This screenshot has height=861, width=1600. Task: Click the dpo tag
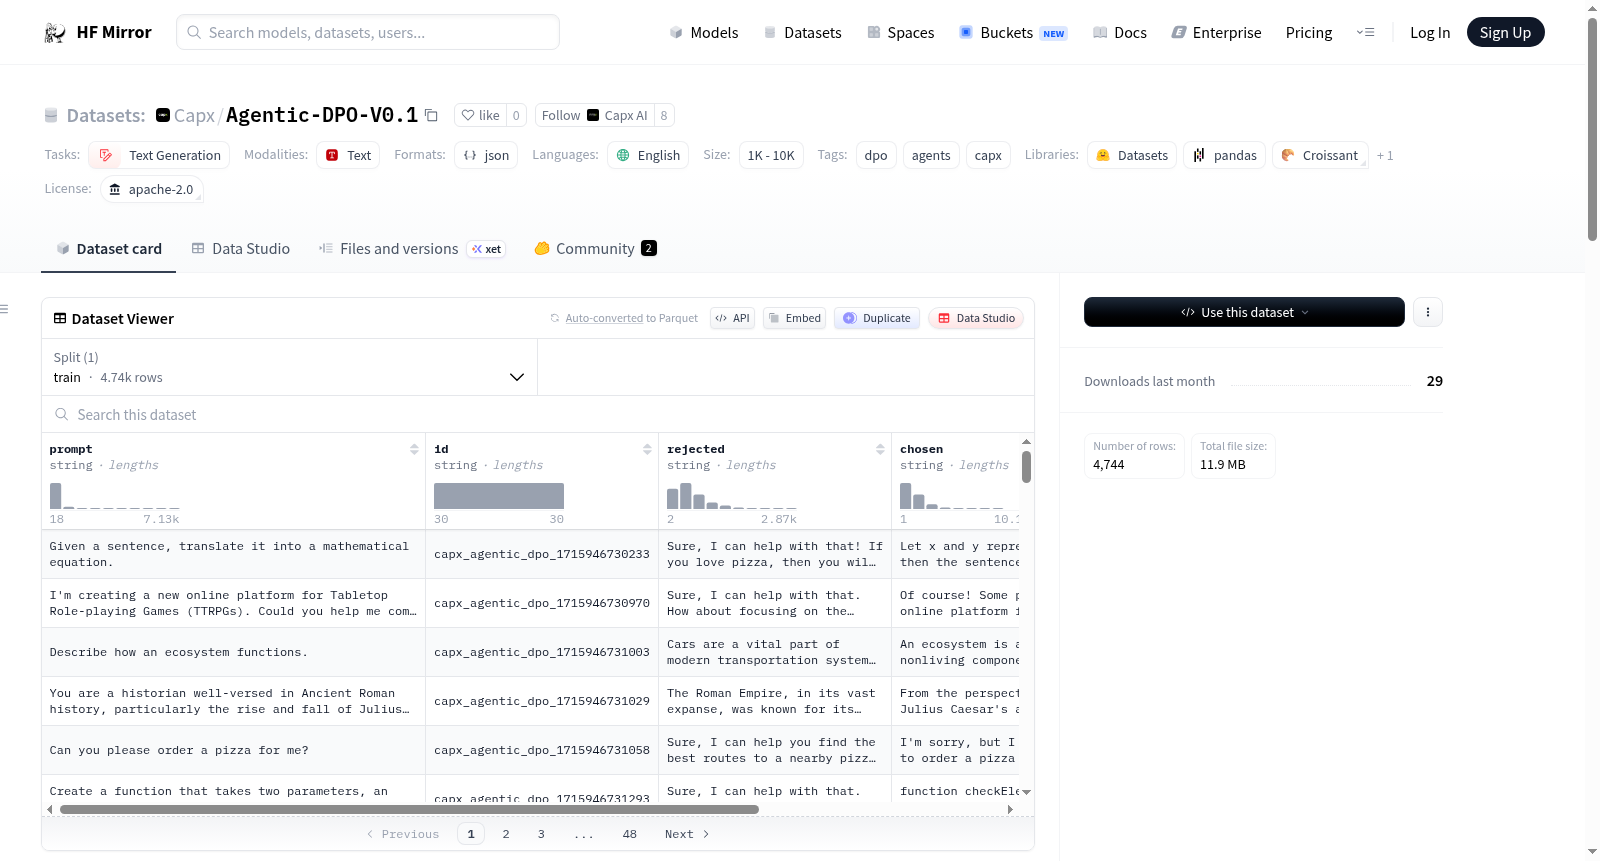[876, 155]
